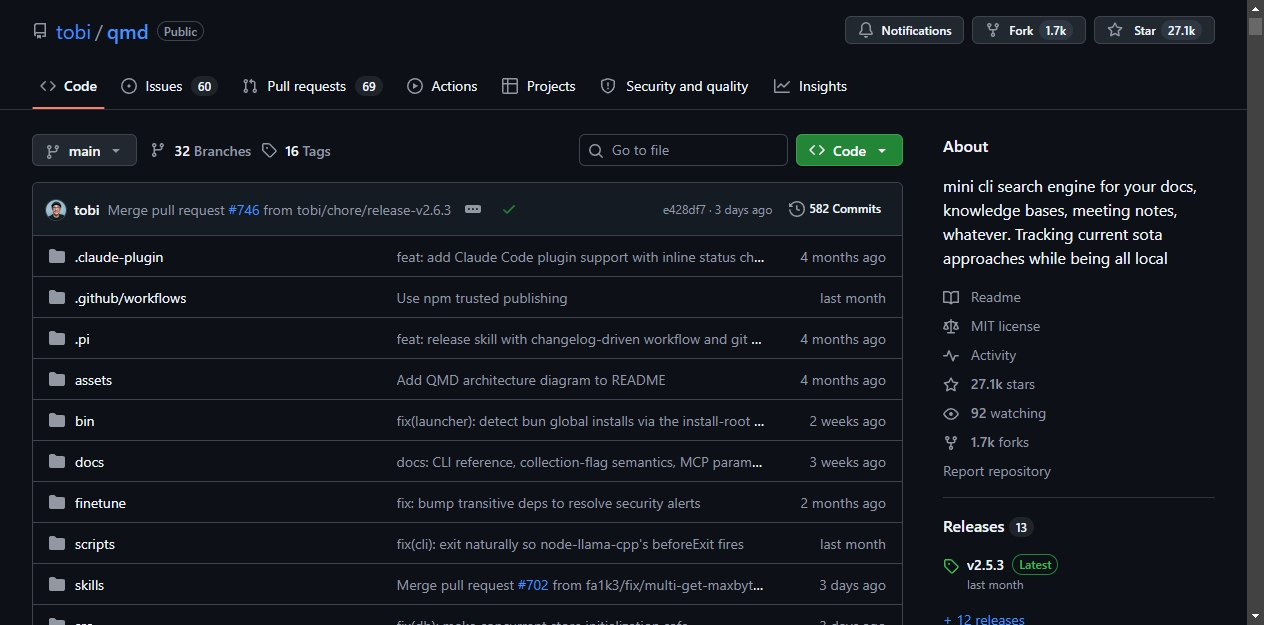The width and height of the screenshot is (1264, 625).
Task: Click folder icon beside skills
Action: 56,585
